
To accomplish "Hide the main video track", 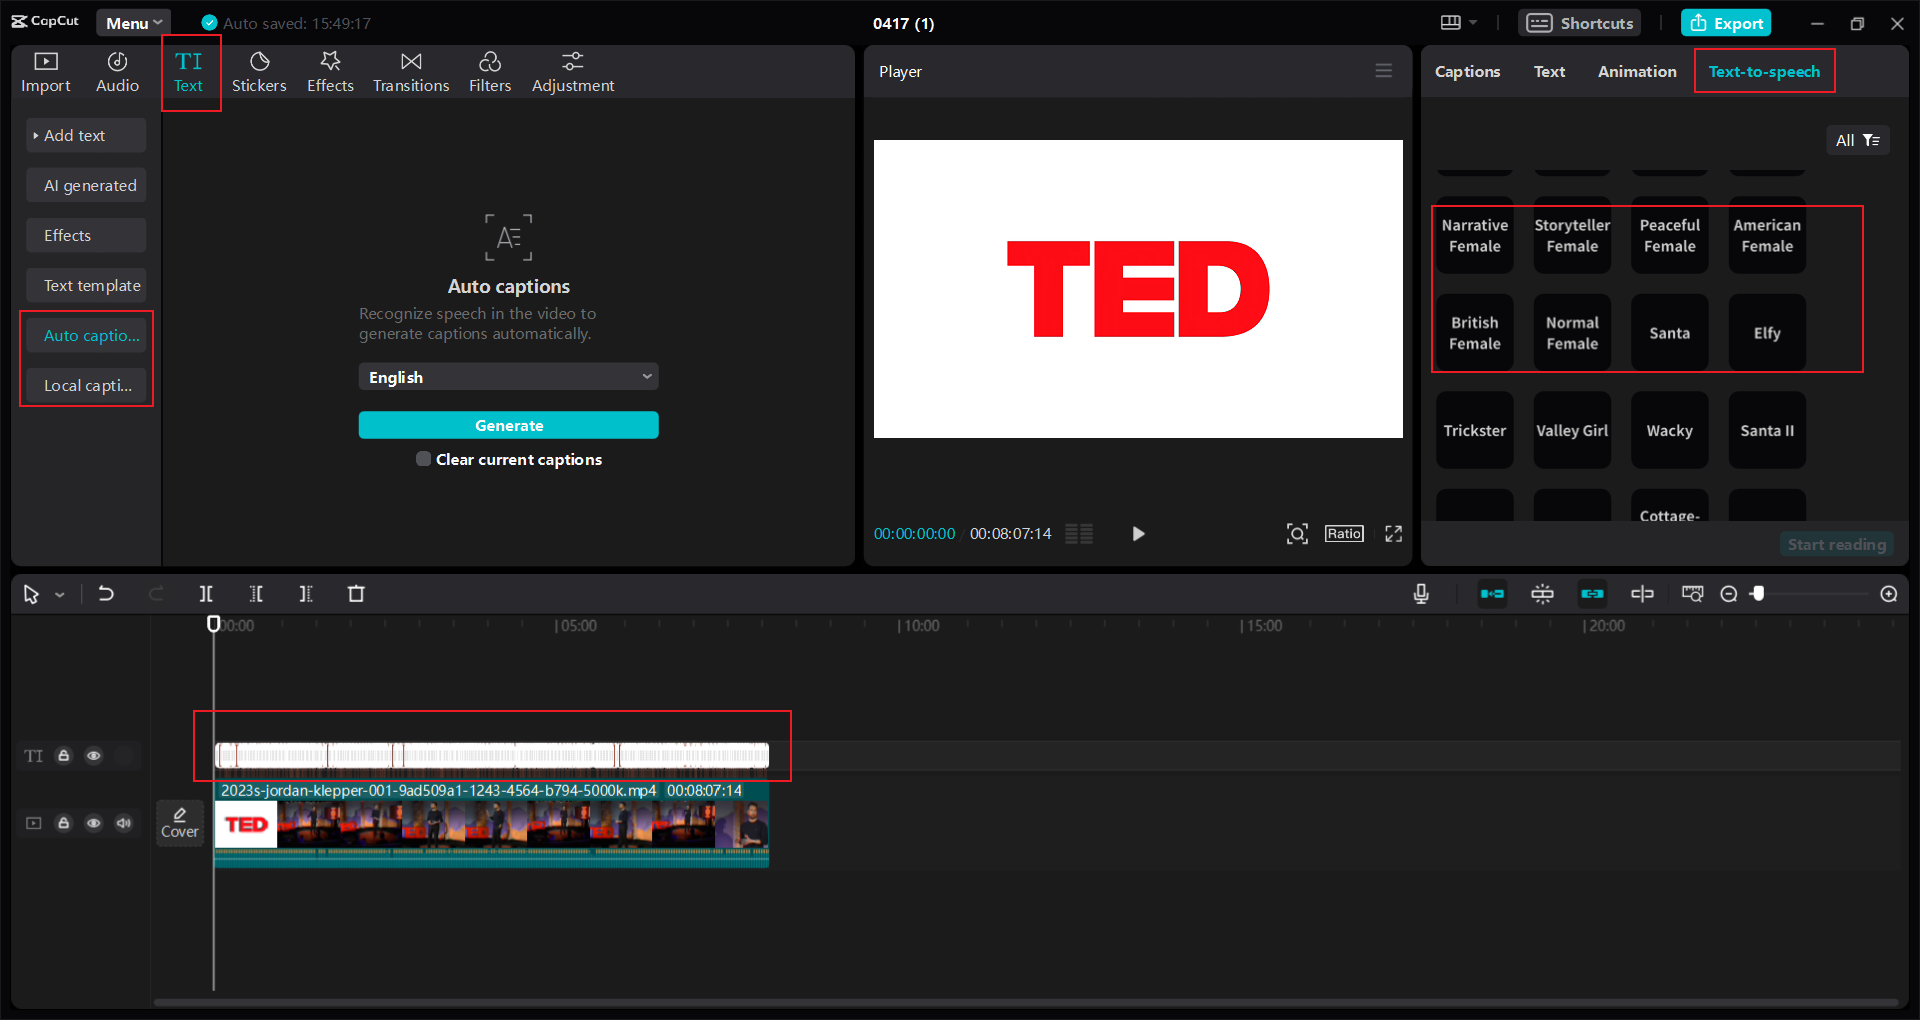I will (x=93, y=823).
